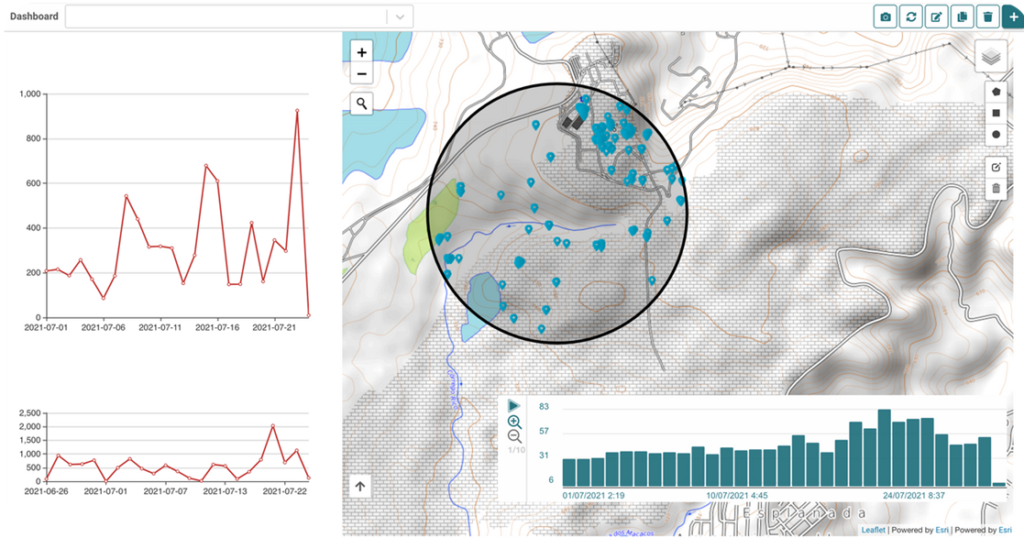Refresh the dashboard with the sync icon
Image resolution: width=1024 pixels, height=538 pixels.
pos(911,17)
